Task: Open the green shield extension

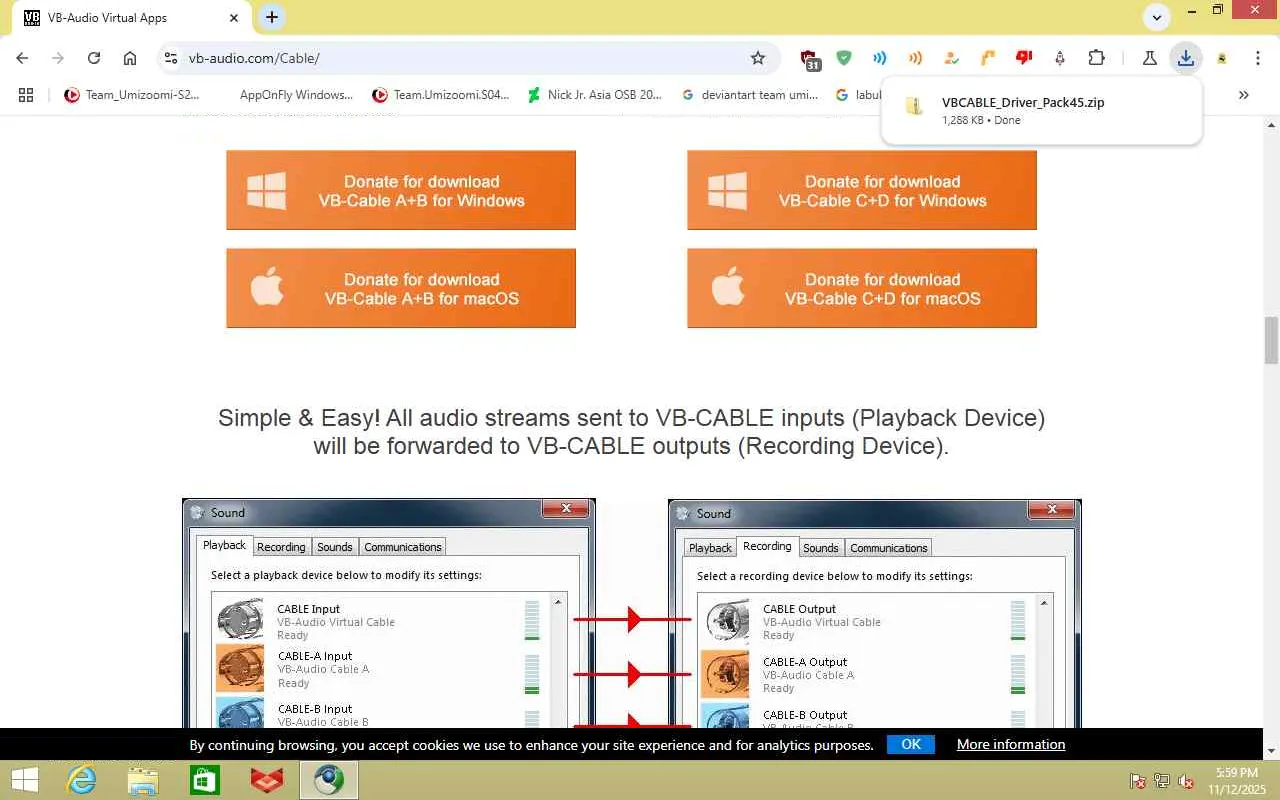Action: click(x=844, y=58)
